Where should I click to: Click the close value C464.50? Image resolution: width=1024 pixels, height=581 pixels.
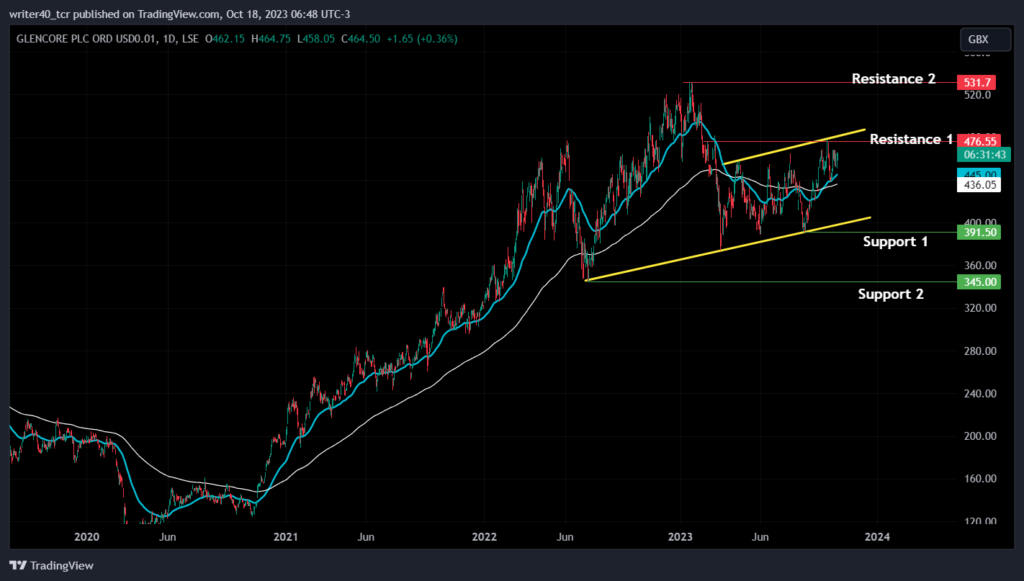point(360,39)
